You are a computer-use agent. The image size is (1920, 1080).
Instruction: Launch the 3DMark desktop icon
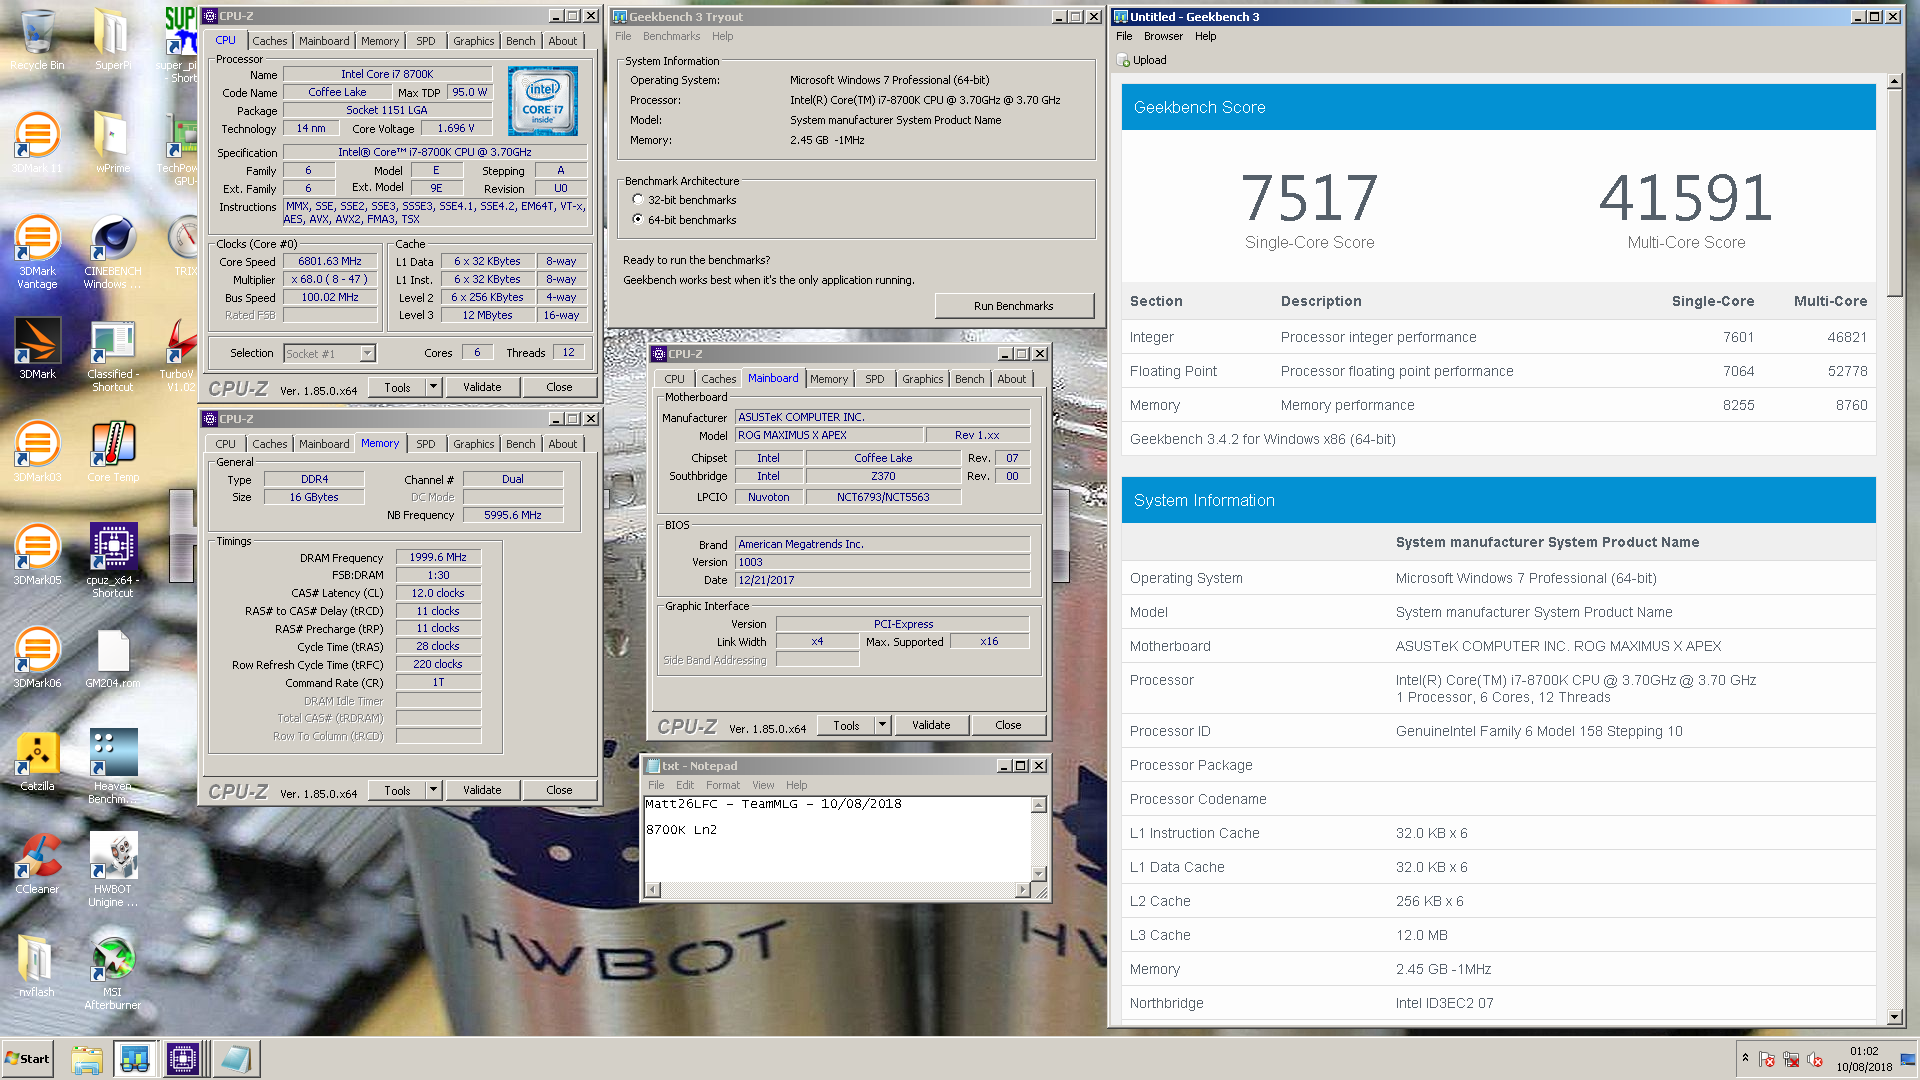point(37,348)
